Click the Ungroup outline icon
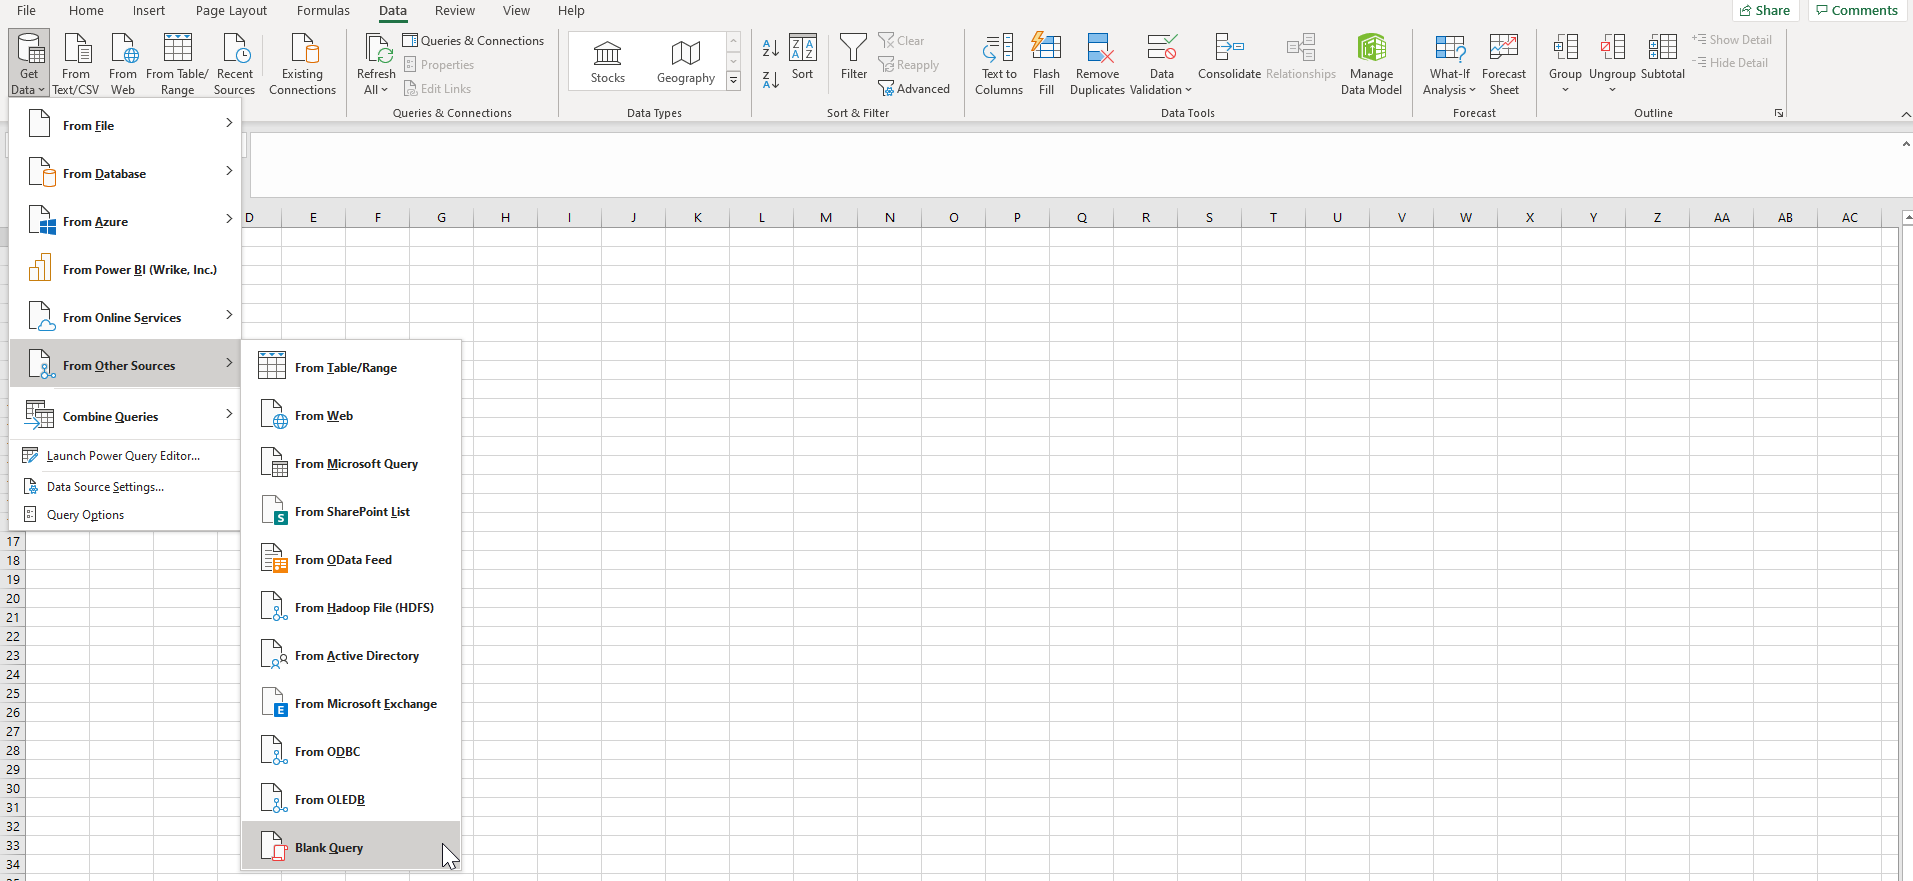 click(1612, 48)
